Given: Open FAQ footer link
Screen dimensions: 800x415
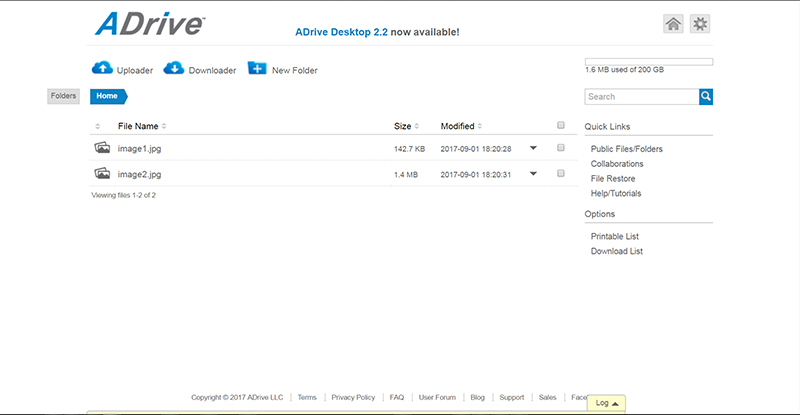Looking at the screenshot, I should [x=396, y=397].
